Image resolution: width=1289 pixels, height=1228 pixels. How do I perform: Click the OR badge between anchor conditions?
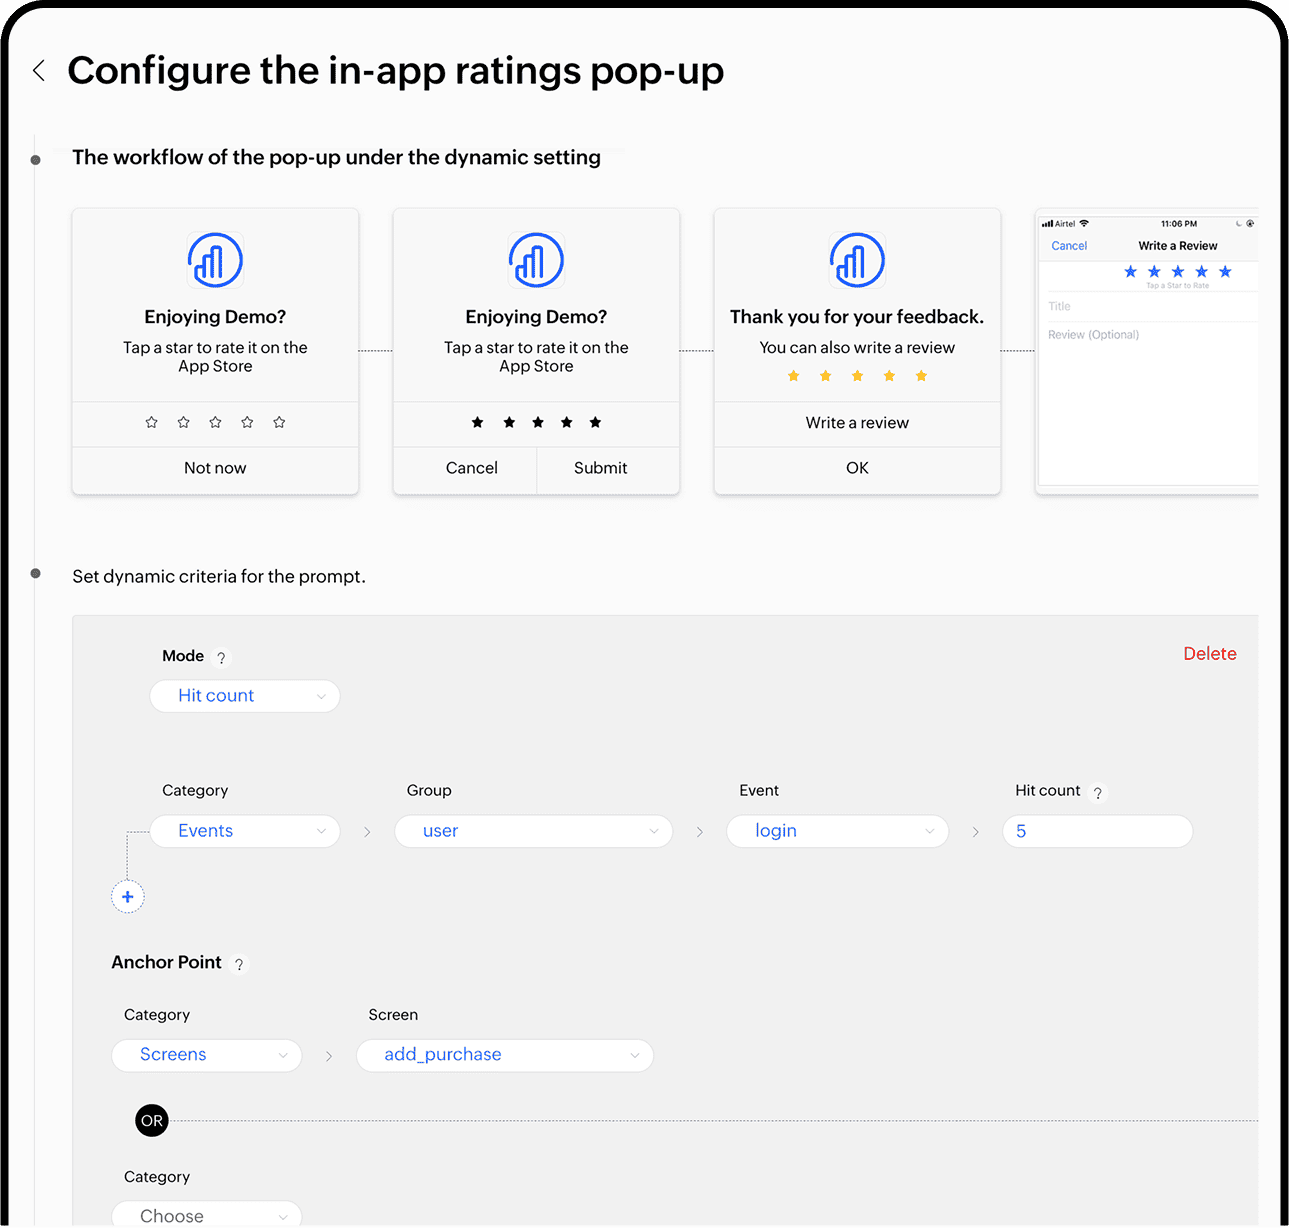(151, 1120)
